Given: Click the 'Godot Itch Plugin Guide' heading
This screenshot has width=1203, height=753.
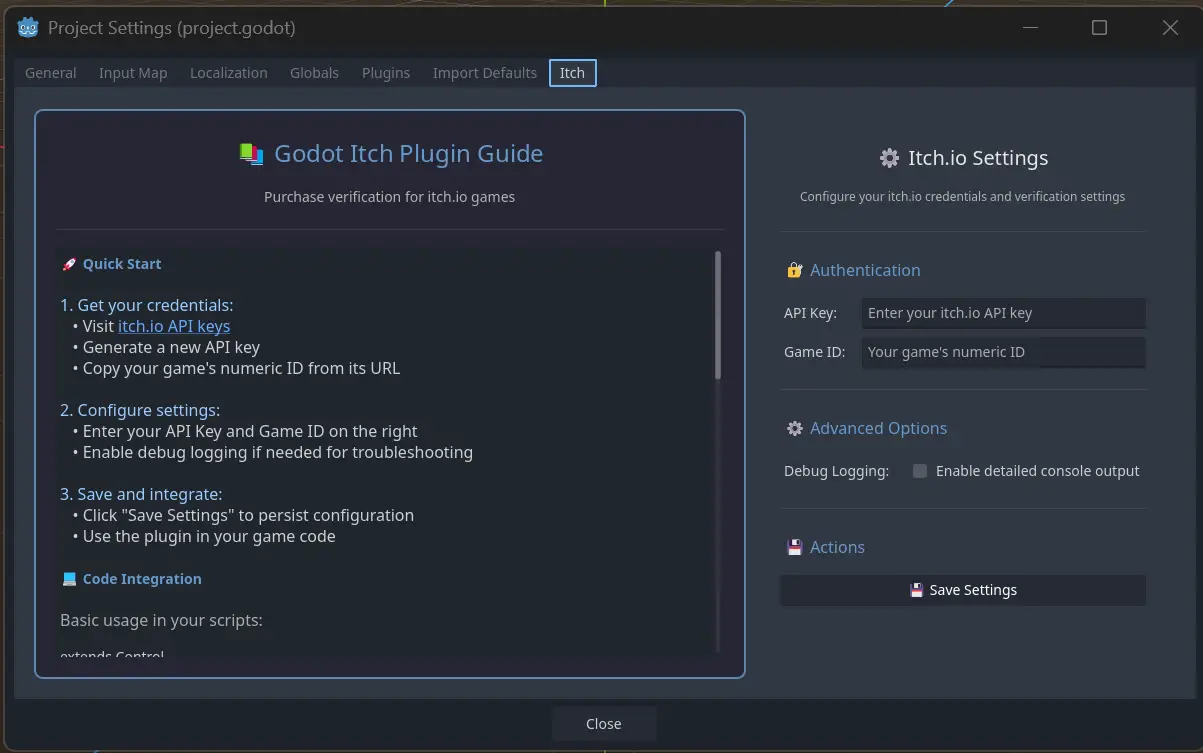Looking at the screenshot, I should click(x=409, y=153).
